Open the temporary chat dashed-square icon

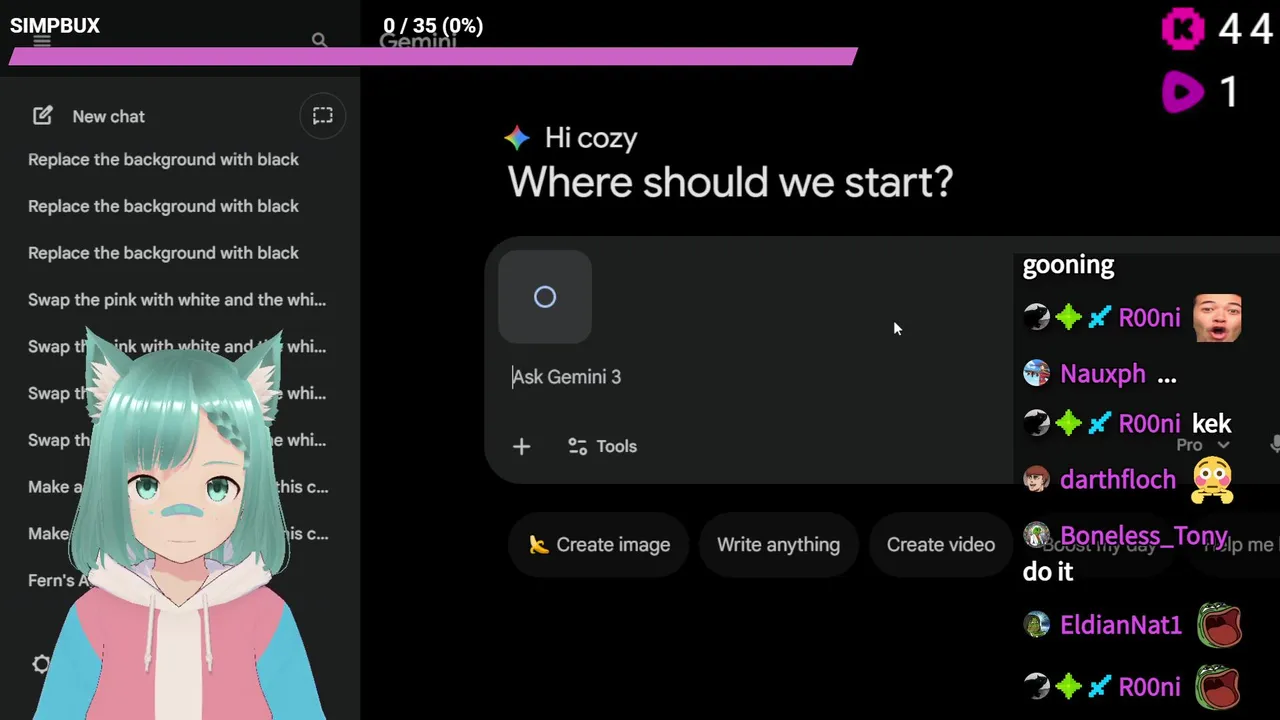point(323,116)
